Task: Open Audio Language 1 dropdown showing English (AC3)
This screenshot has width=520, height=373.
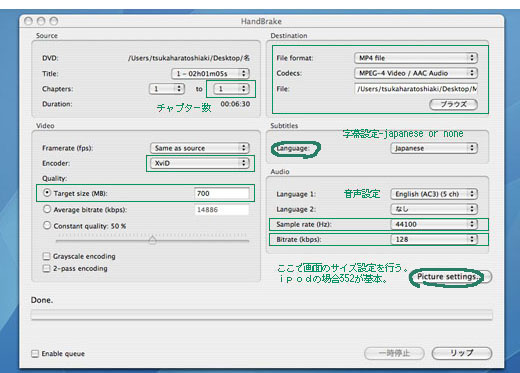Action: [434, 194]
